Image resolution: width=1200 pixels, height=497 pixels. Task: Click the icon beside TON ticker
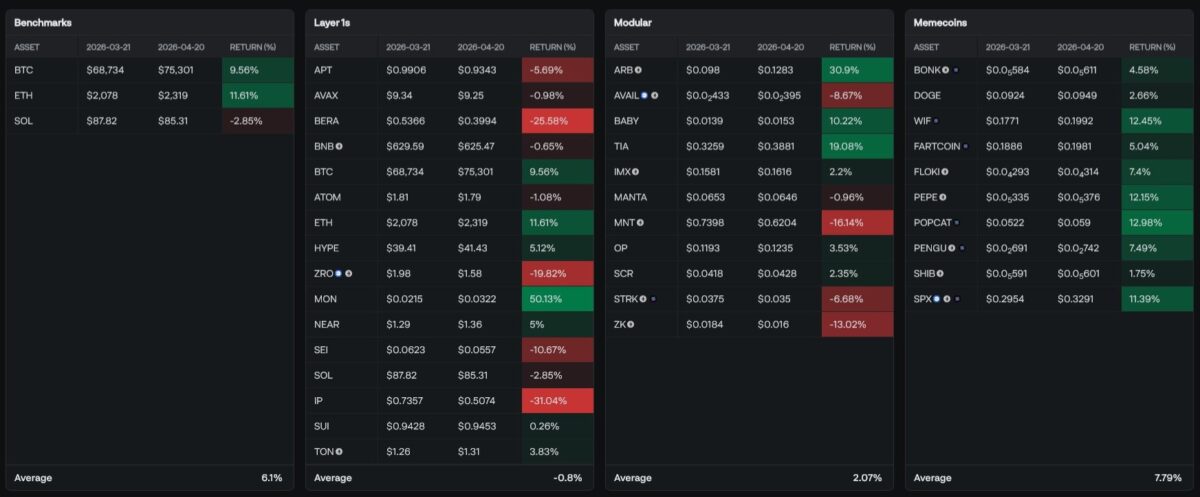coord(339,451)
